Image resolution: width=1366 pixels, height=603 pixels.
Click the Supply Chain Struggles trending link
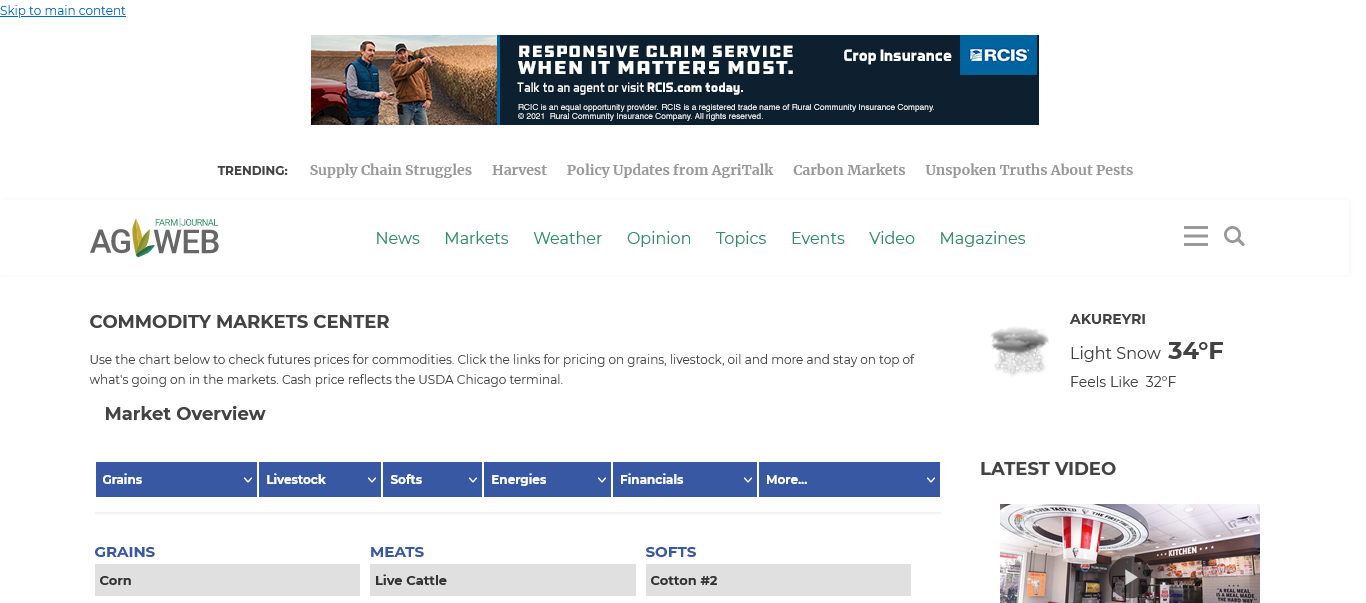(x=390, y=170)
